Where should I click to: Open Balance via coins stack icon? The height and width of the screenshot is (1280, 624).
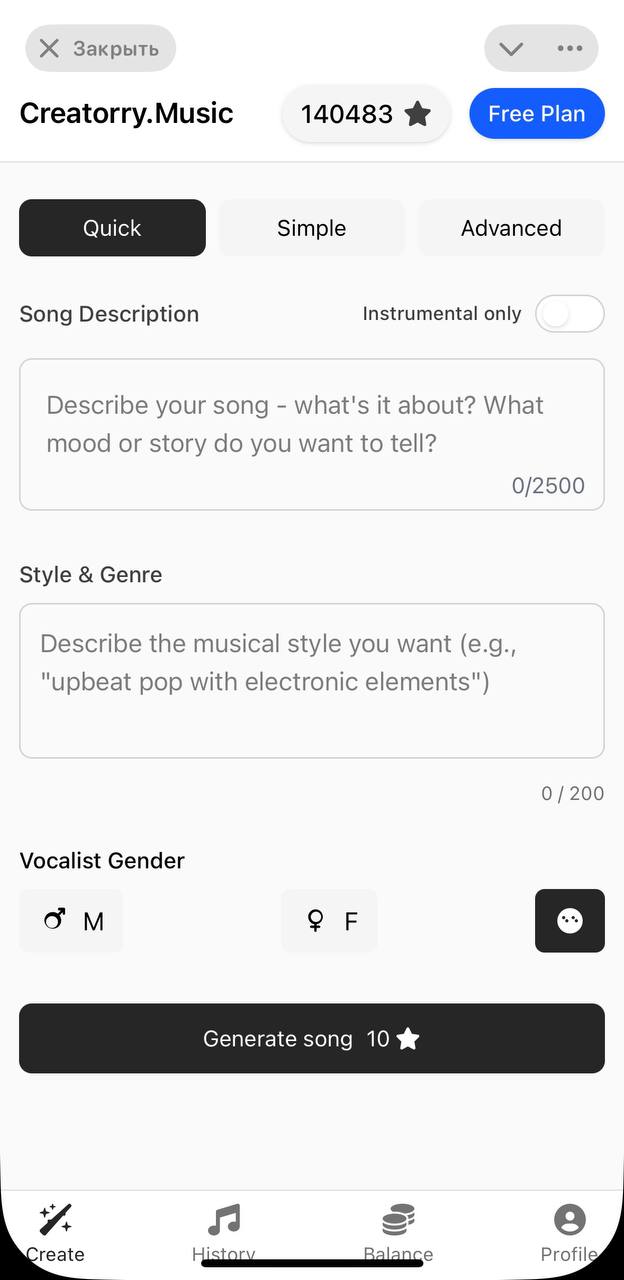398,1220
